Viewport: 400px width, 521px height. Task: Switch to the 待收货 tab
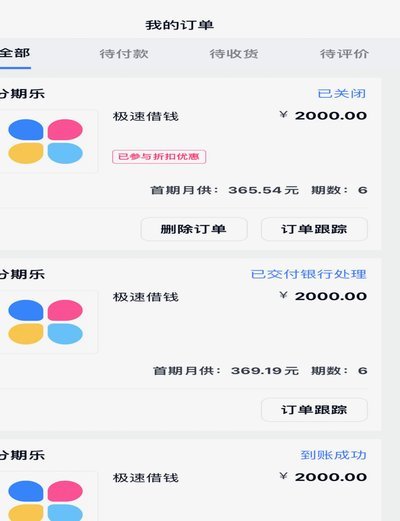234,54
